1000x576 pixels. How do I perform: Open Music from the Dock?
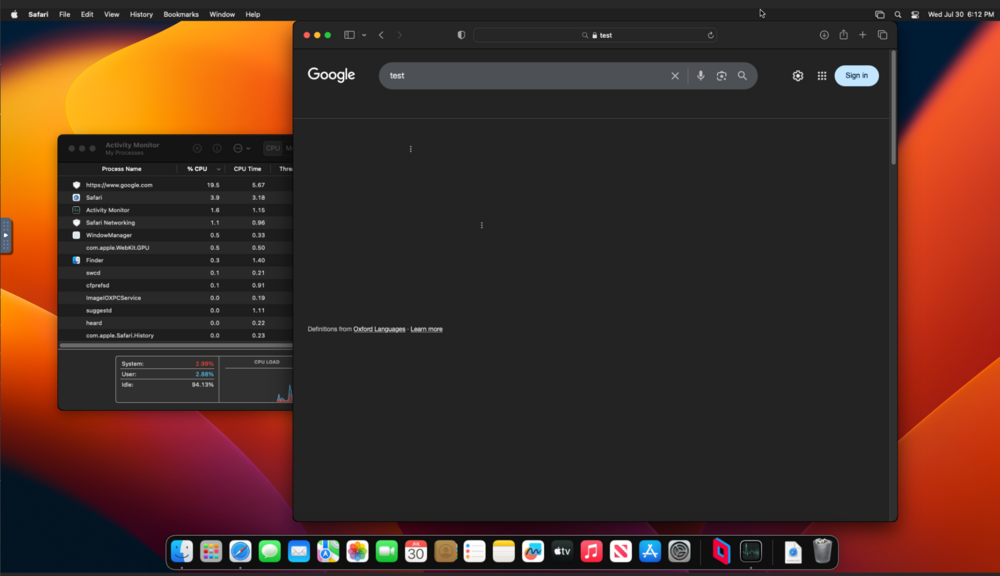coord(591,551)
